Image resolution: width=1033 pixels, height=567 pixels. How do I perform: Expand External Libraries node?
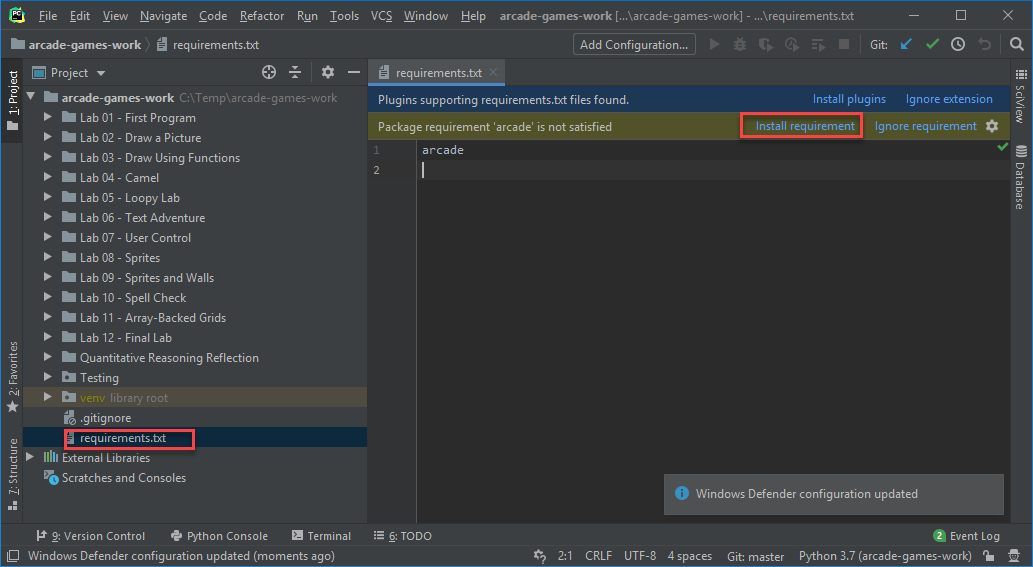30,457
